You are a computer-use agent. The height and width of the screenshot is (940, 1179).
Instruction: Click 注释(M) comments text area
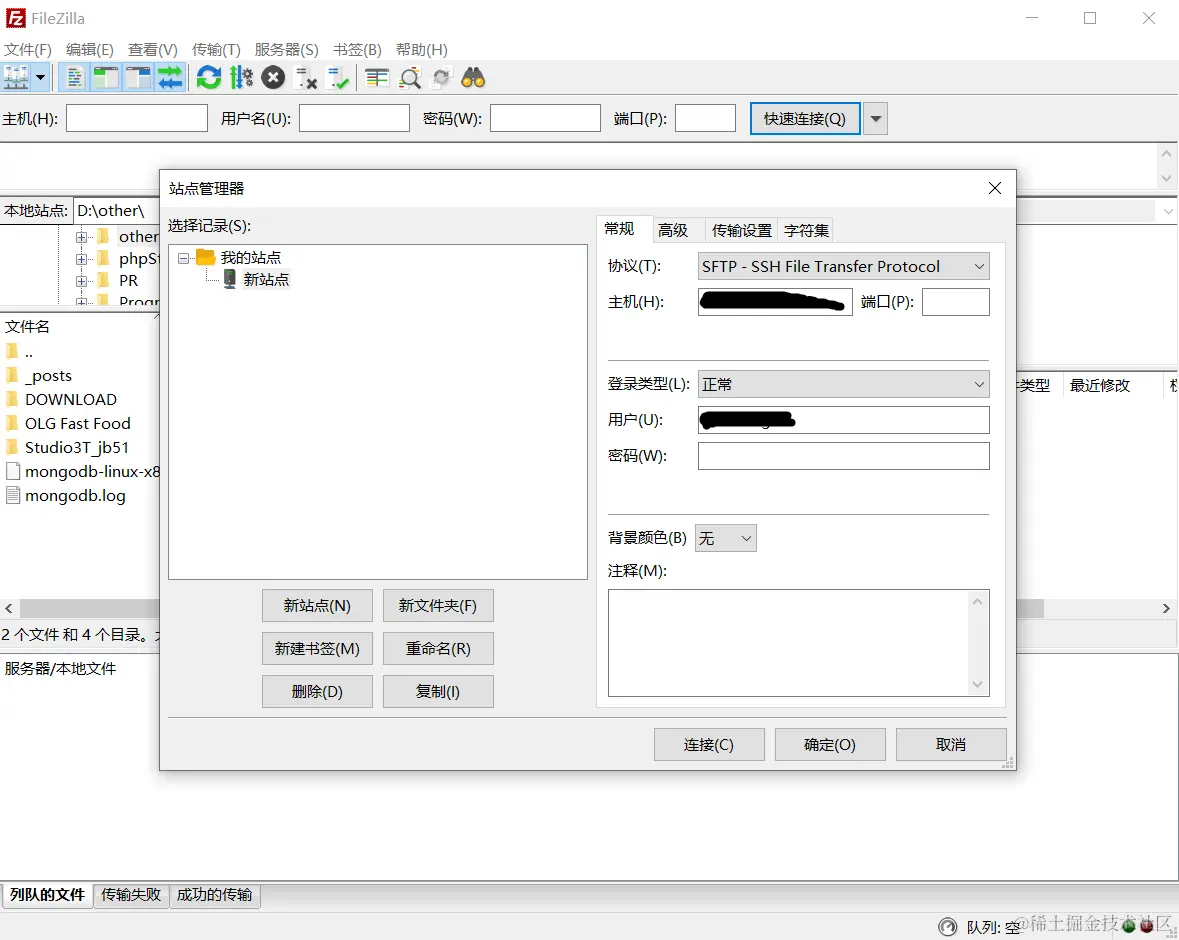(x=799, y=643)
